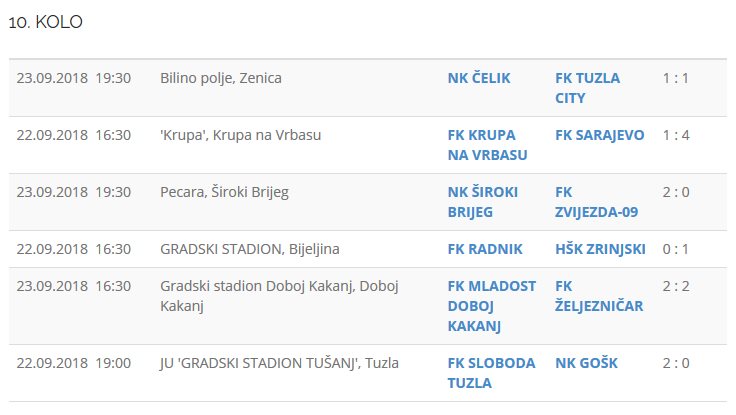The image size is (736, 415).
Task: Click the 1 : 1 match score
Action: coord(676,78)
